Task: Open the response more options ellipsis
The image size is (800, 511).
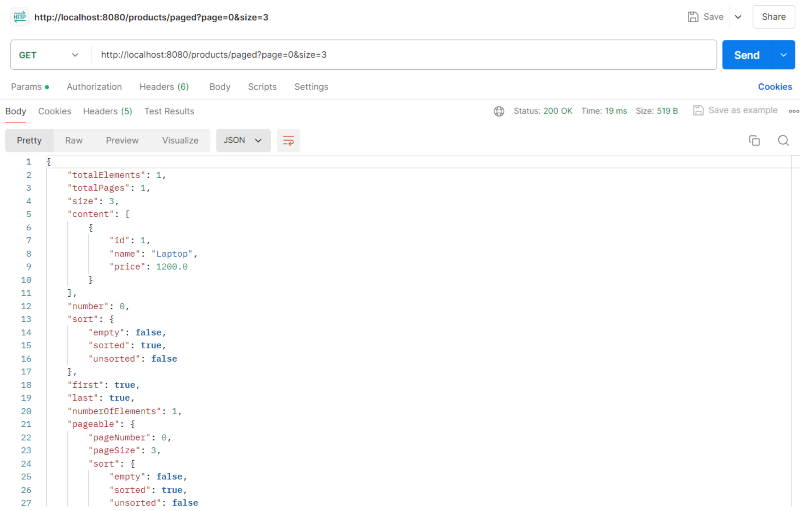Action: pos(793,111)
